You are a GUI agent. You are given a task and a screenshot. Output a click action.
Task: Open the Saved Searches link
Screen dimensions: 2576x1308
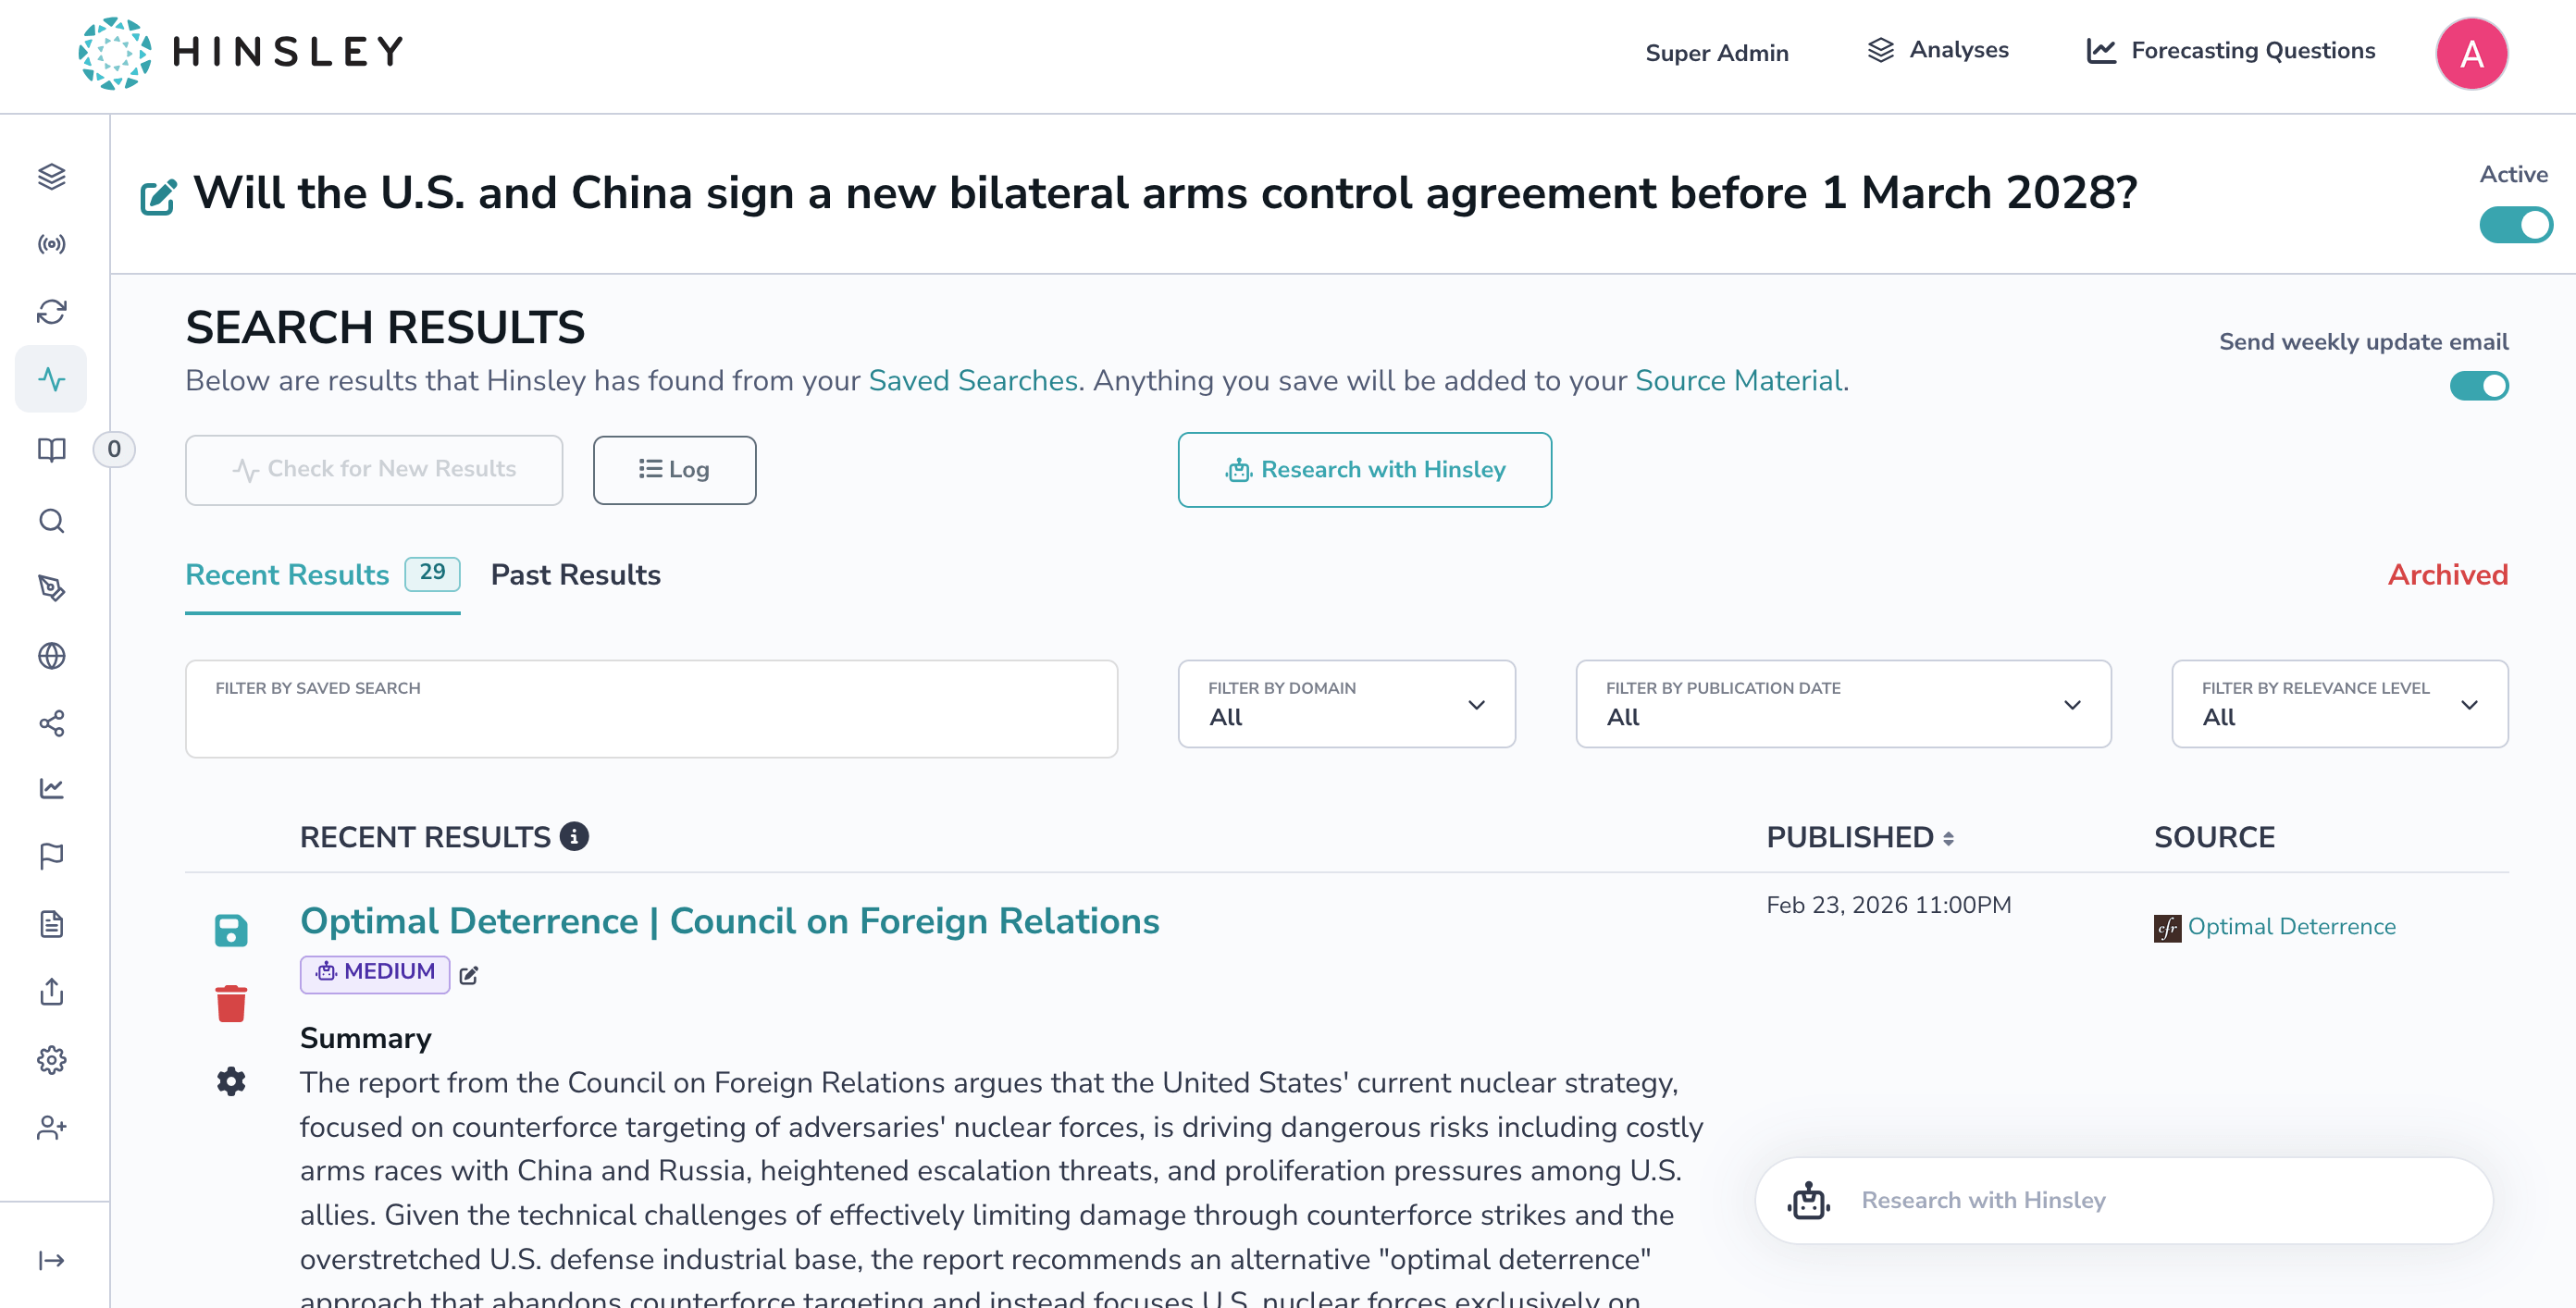972,381
